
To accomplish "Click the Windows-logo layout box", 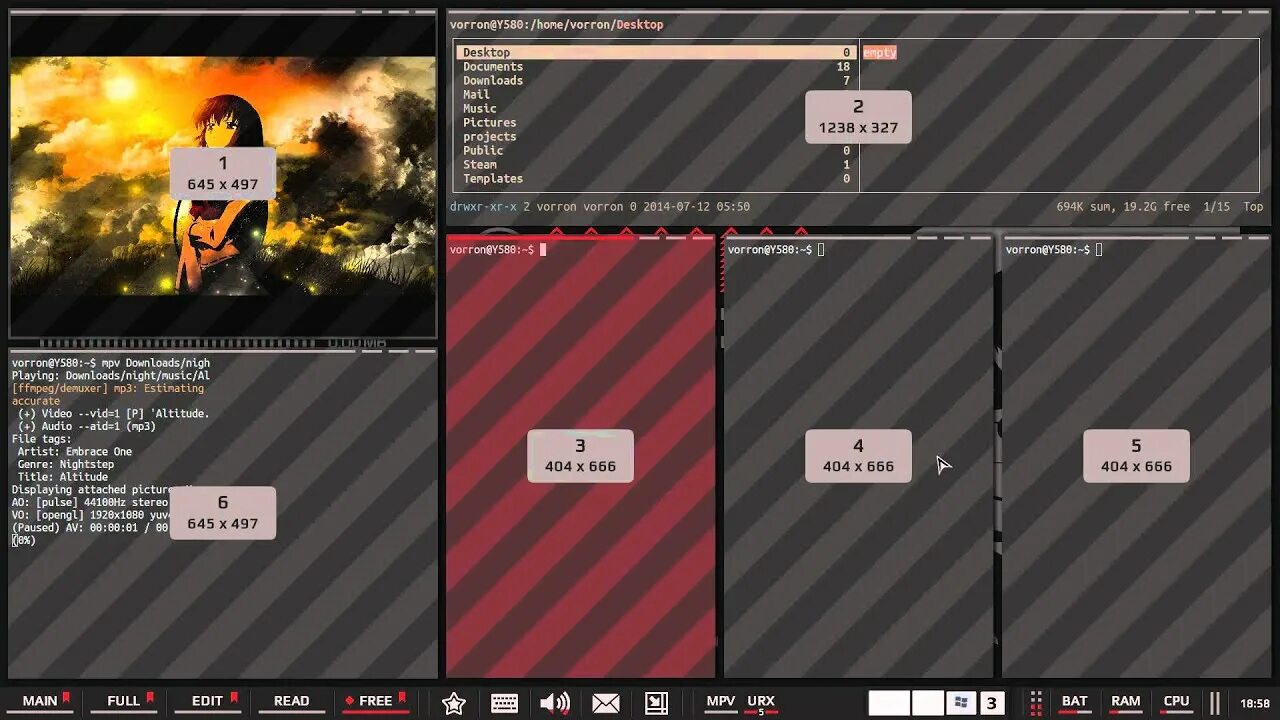I will 961,702.
